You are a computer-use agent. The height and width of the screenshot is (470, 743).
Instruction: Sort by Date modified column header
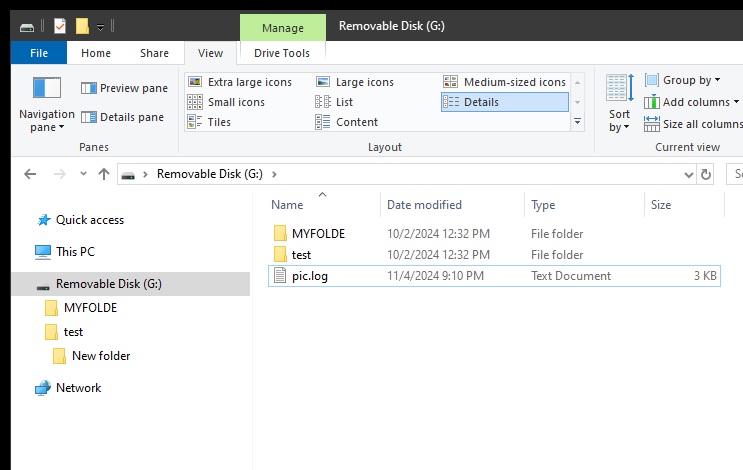pyautogui.click(x=424, y=205)
